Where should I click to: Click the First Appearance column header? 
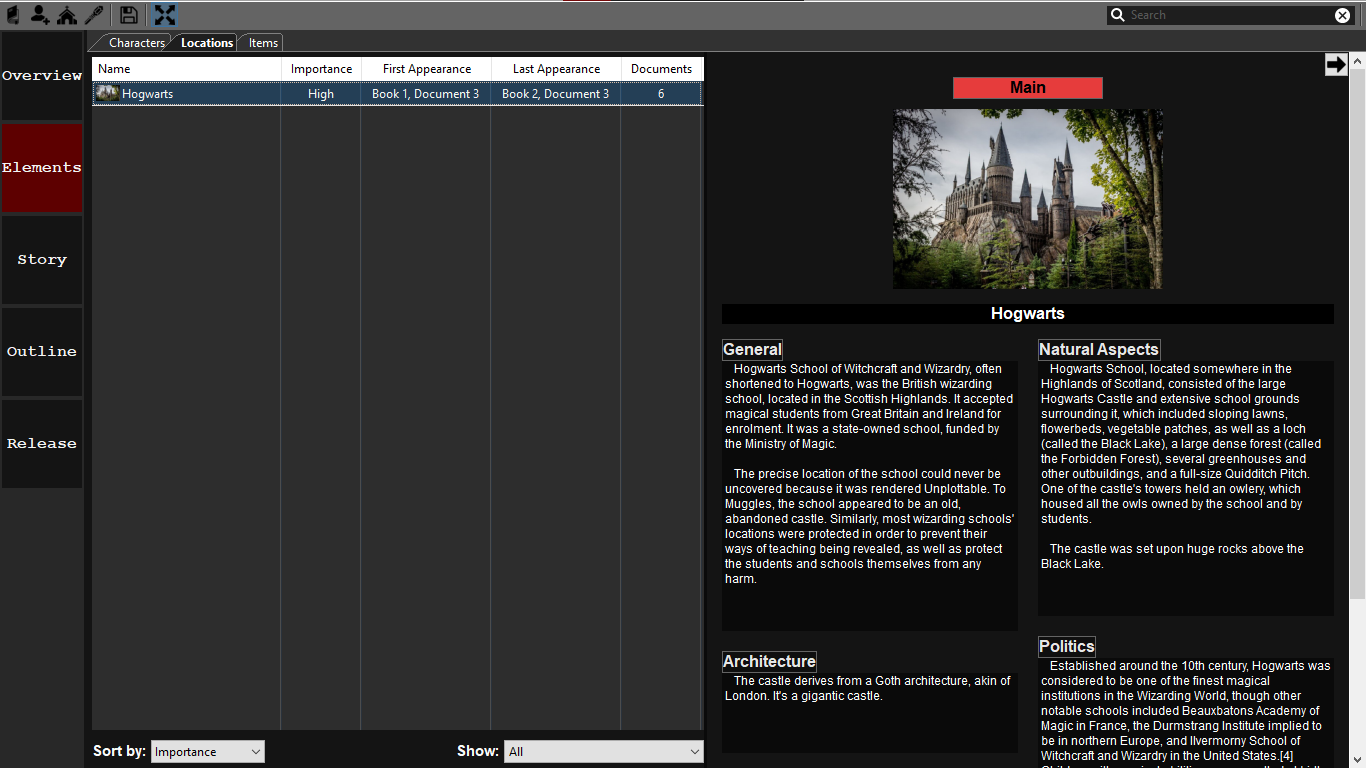(427, 69)
